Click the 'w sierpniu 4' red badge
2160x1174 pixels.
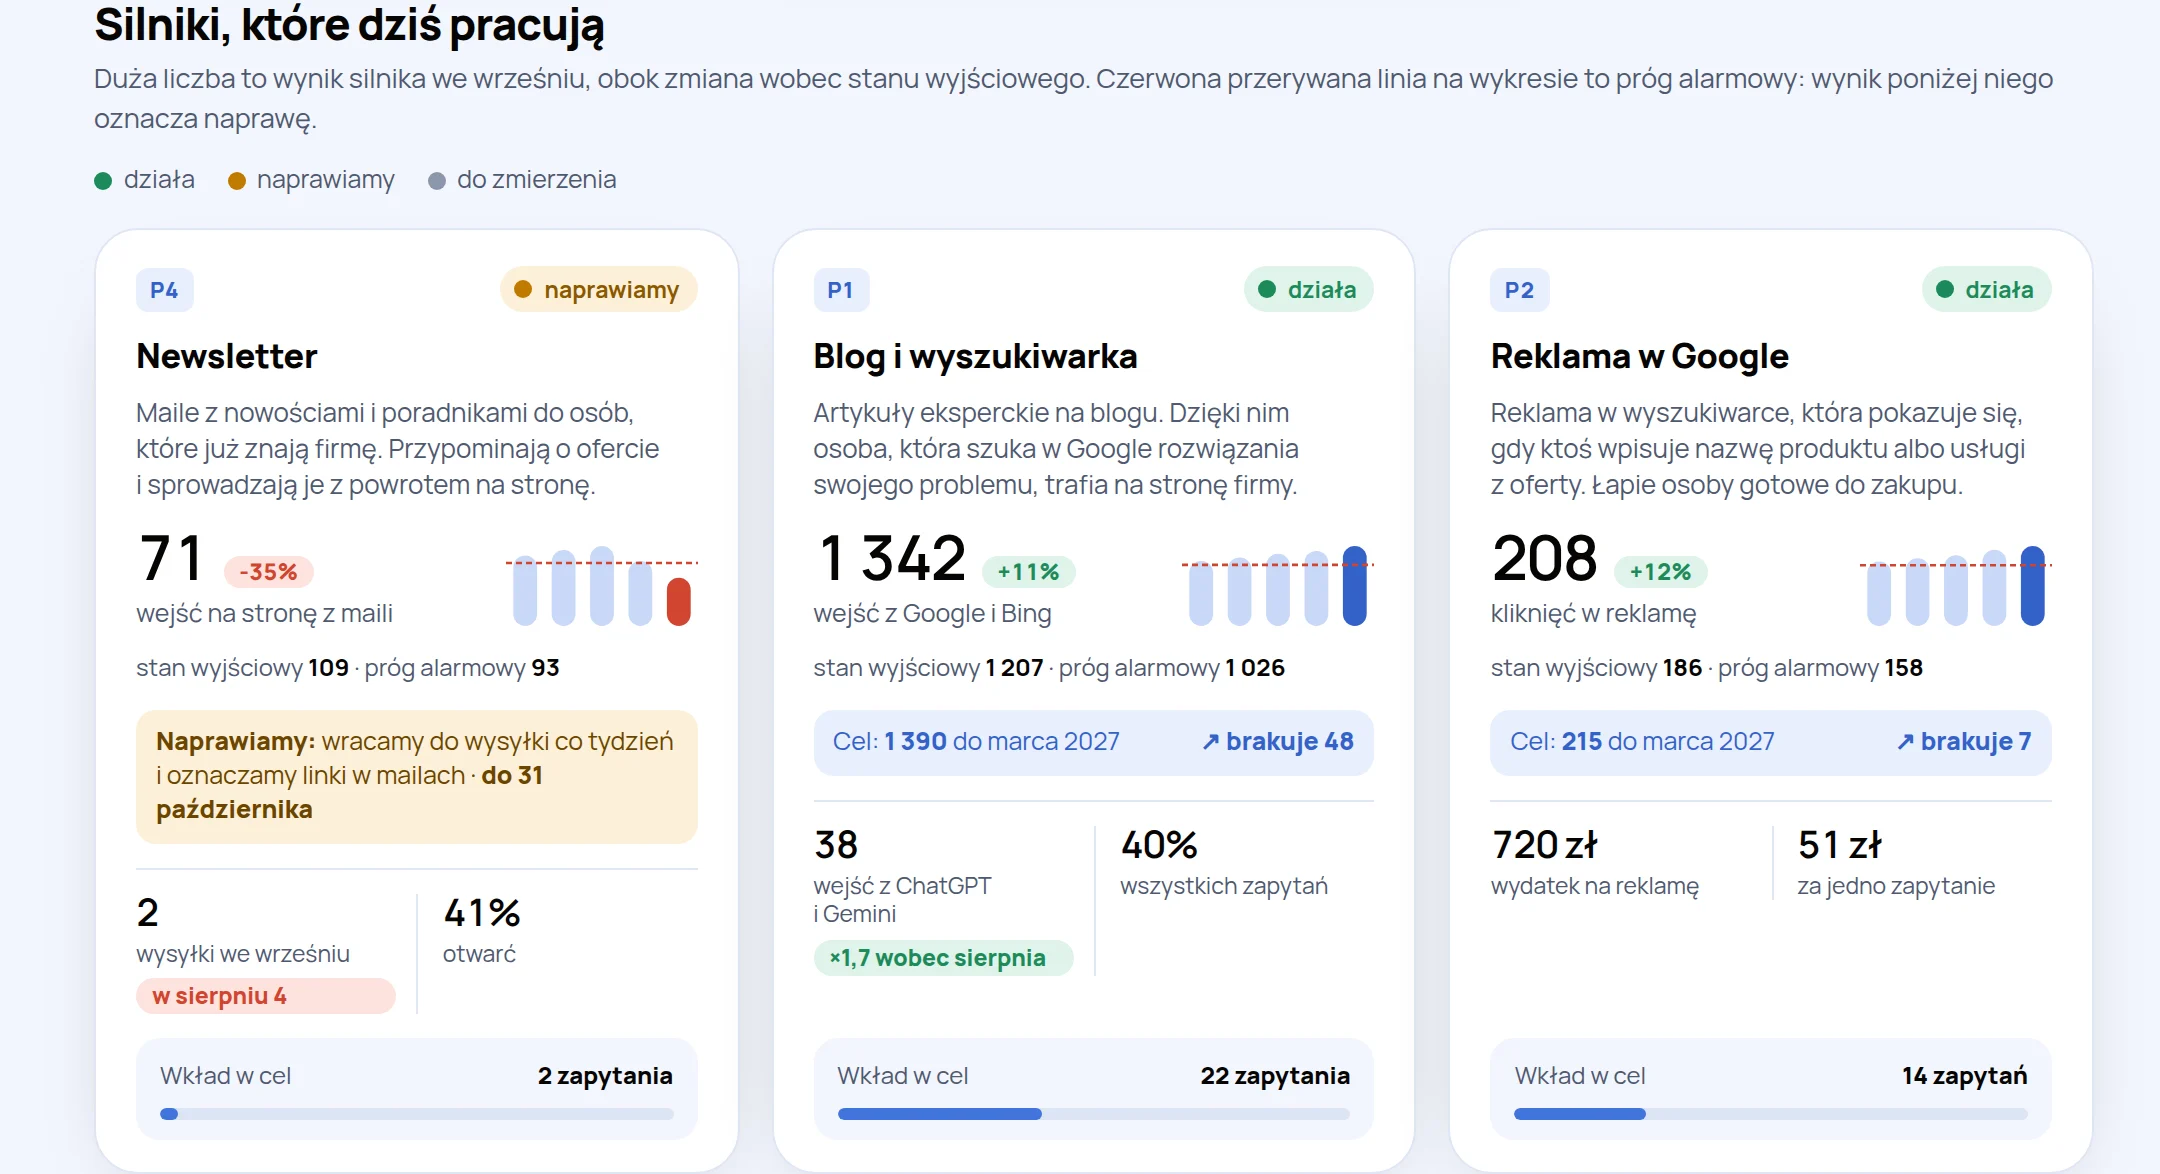pos(266,996)
